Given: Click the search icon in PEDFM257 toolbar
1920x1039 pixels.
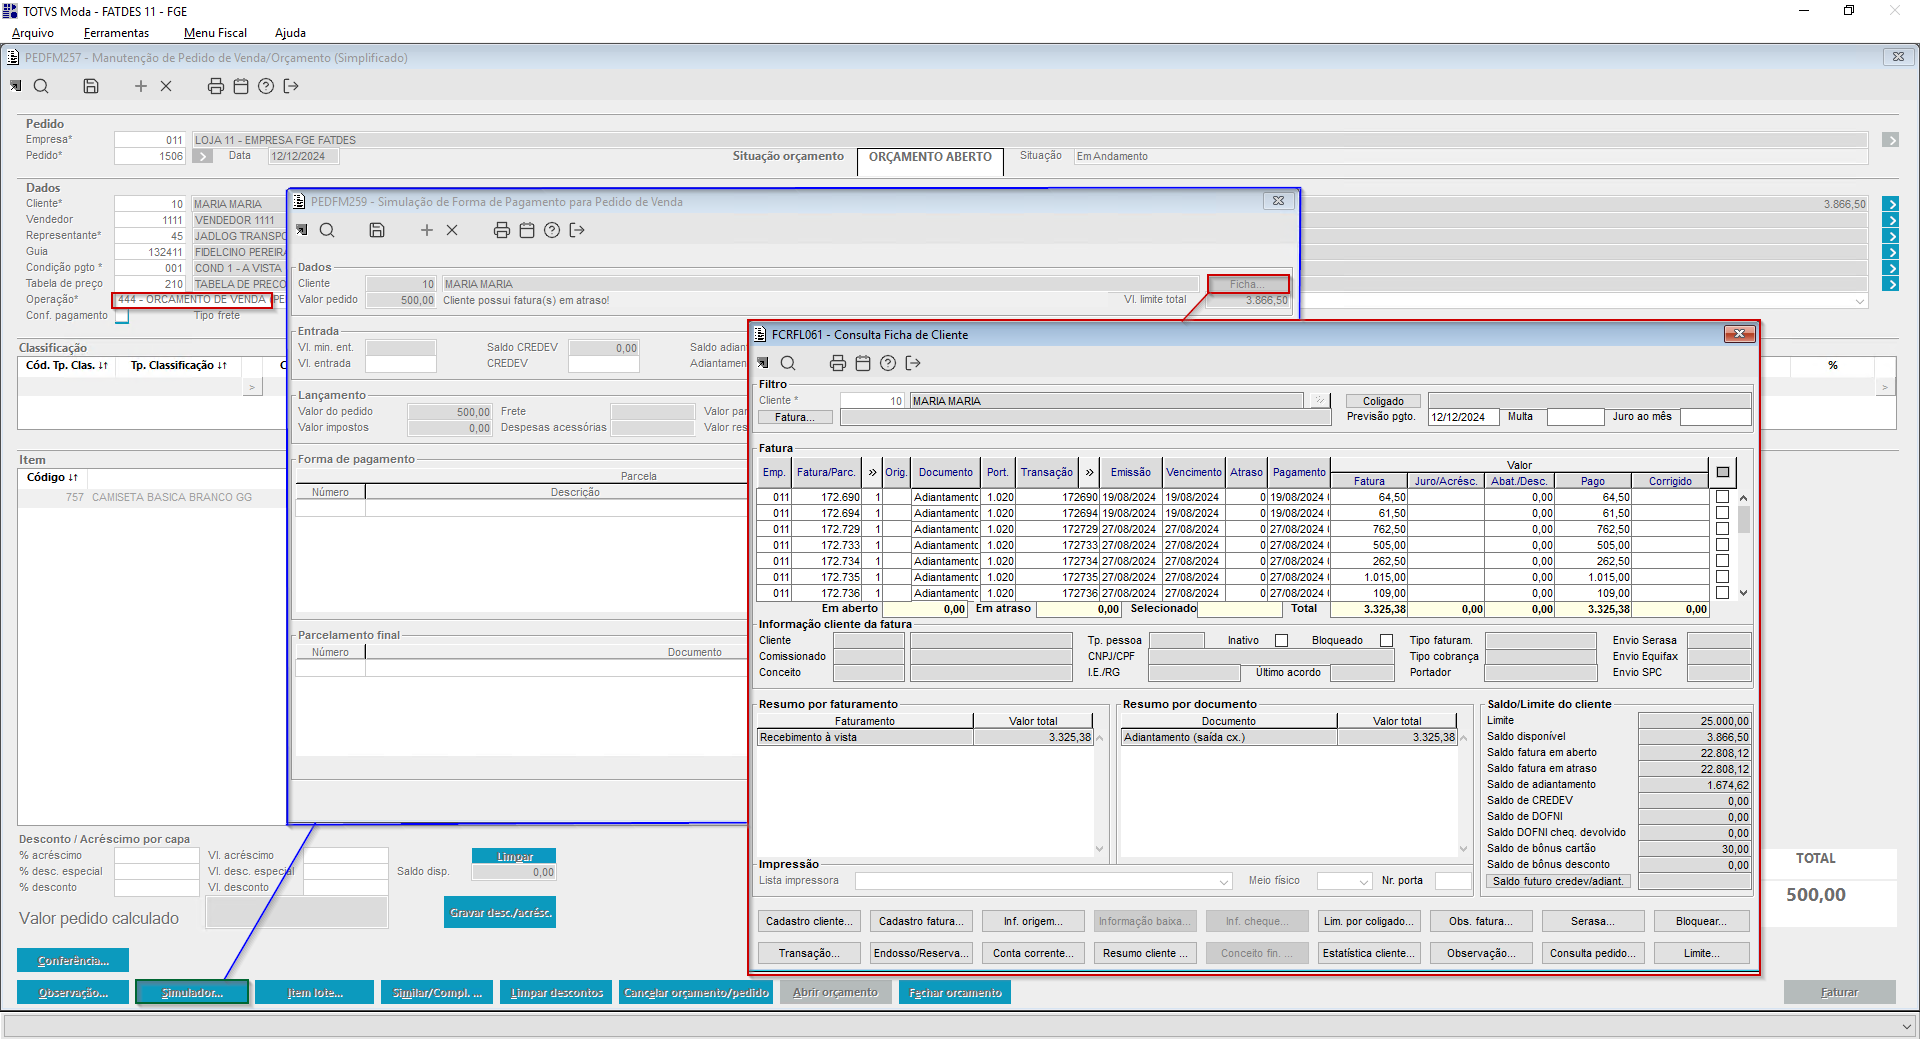Looking at the screenshot, I should tap(41, 86).
